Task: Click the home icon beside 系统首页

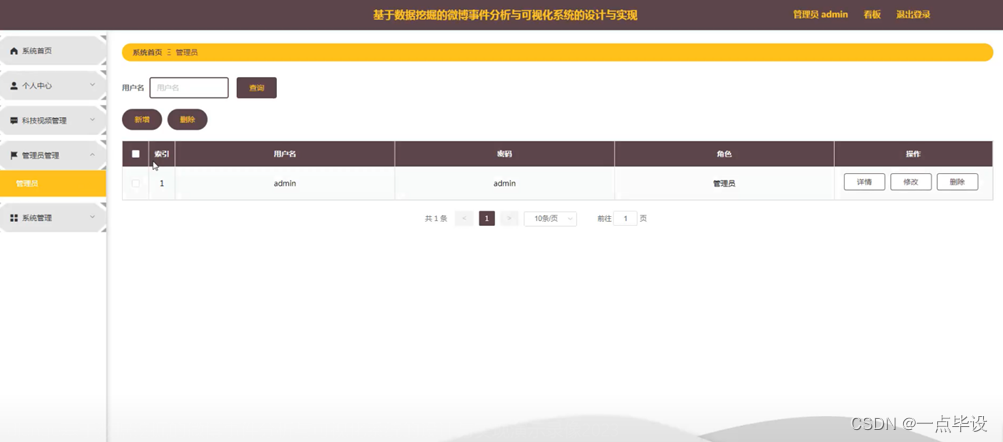Action: point(14,51)
